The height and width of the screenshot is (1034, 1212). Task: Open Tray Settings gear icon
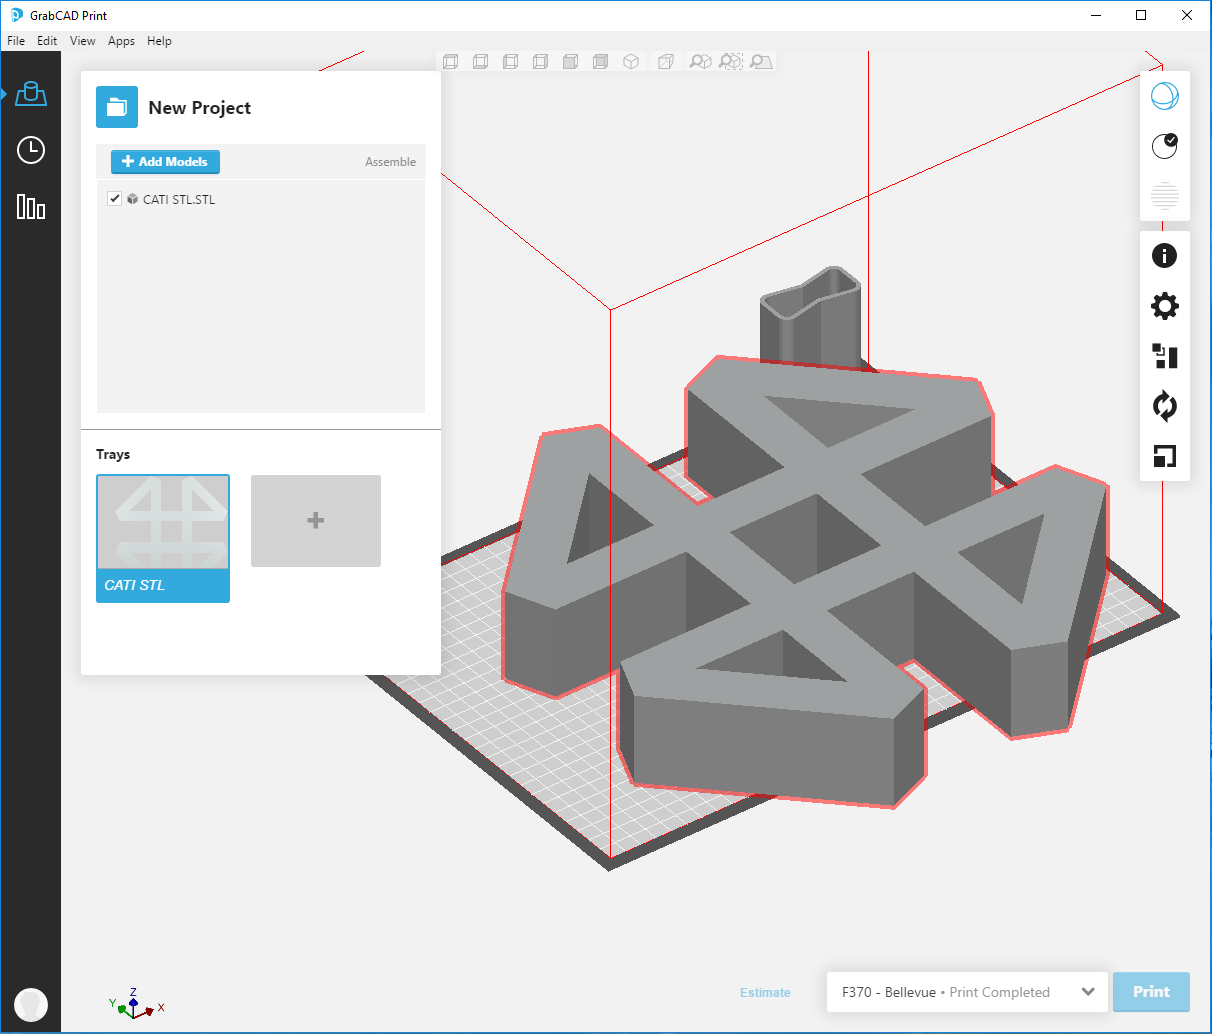tap(1165, 306)
